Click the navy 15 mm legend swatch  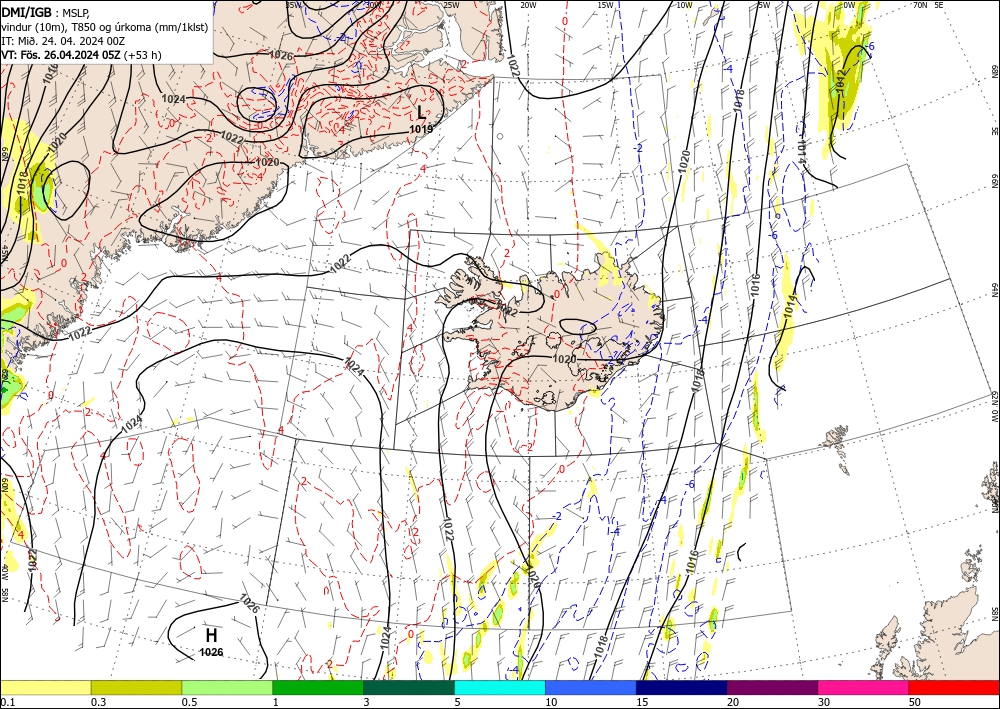[682, 687]
